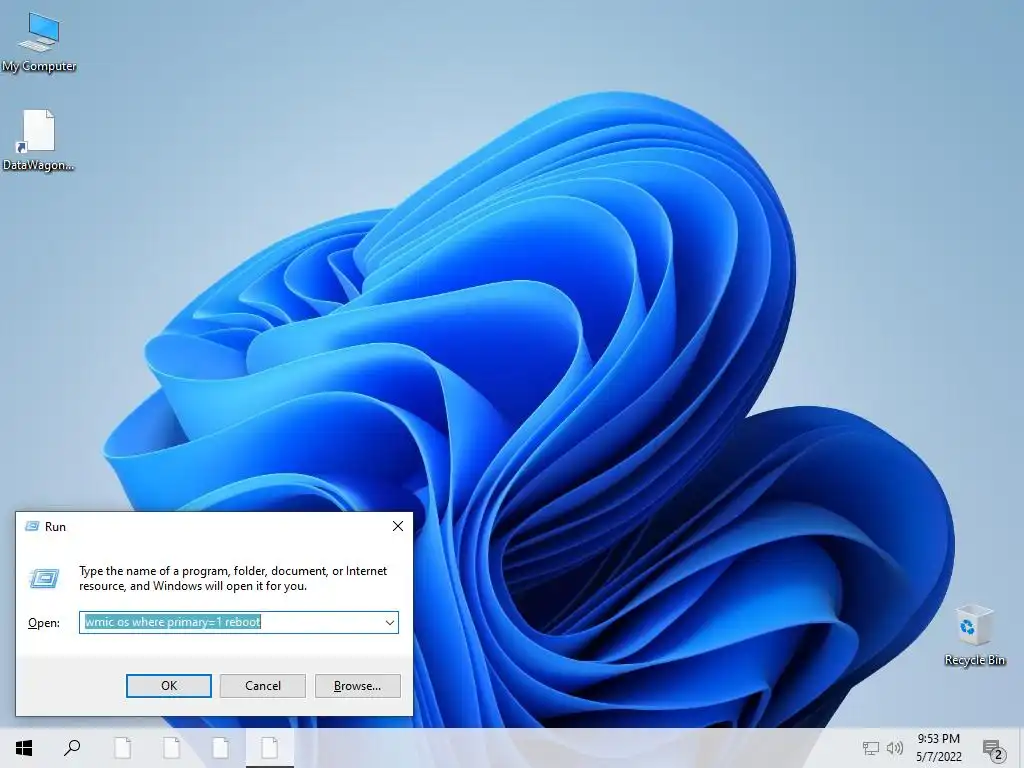
Task: Click the first blank-page taskbar icon
Action: click(x=122, y=748)
